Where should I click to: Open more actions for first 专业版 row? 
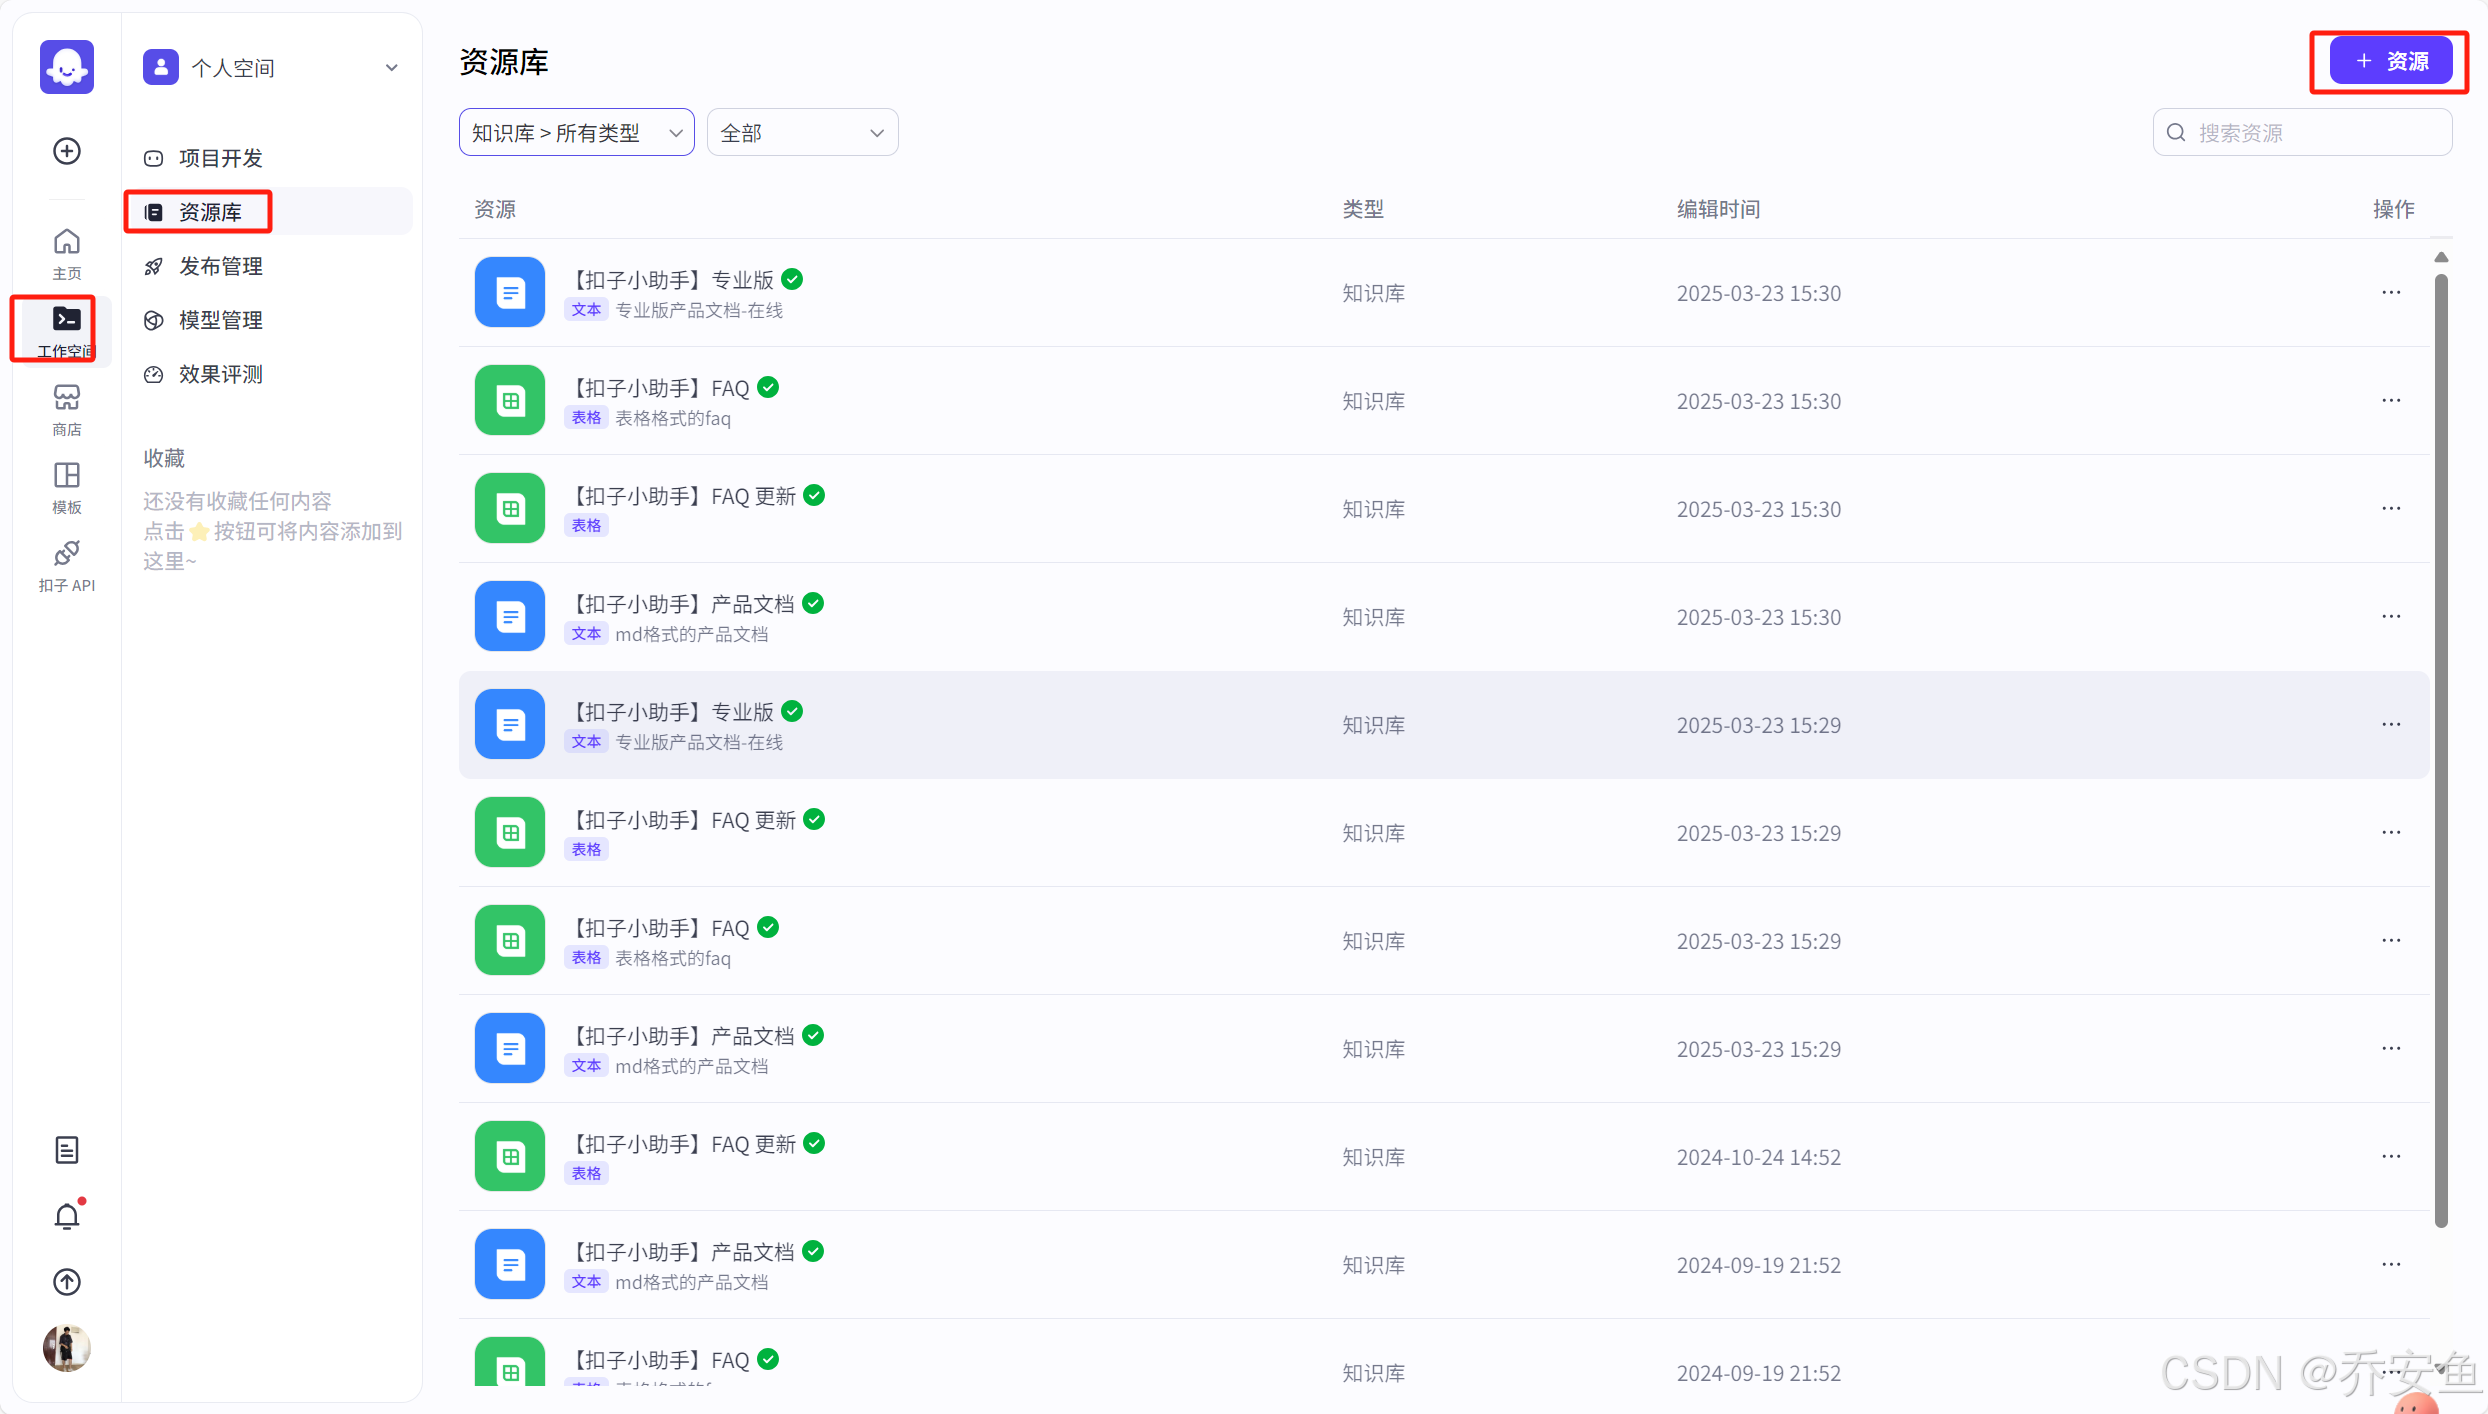tap(2391, 293)
